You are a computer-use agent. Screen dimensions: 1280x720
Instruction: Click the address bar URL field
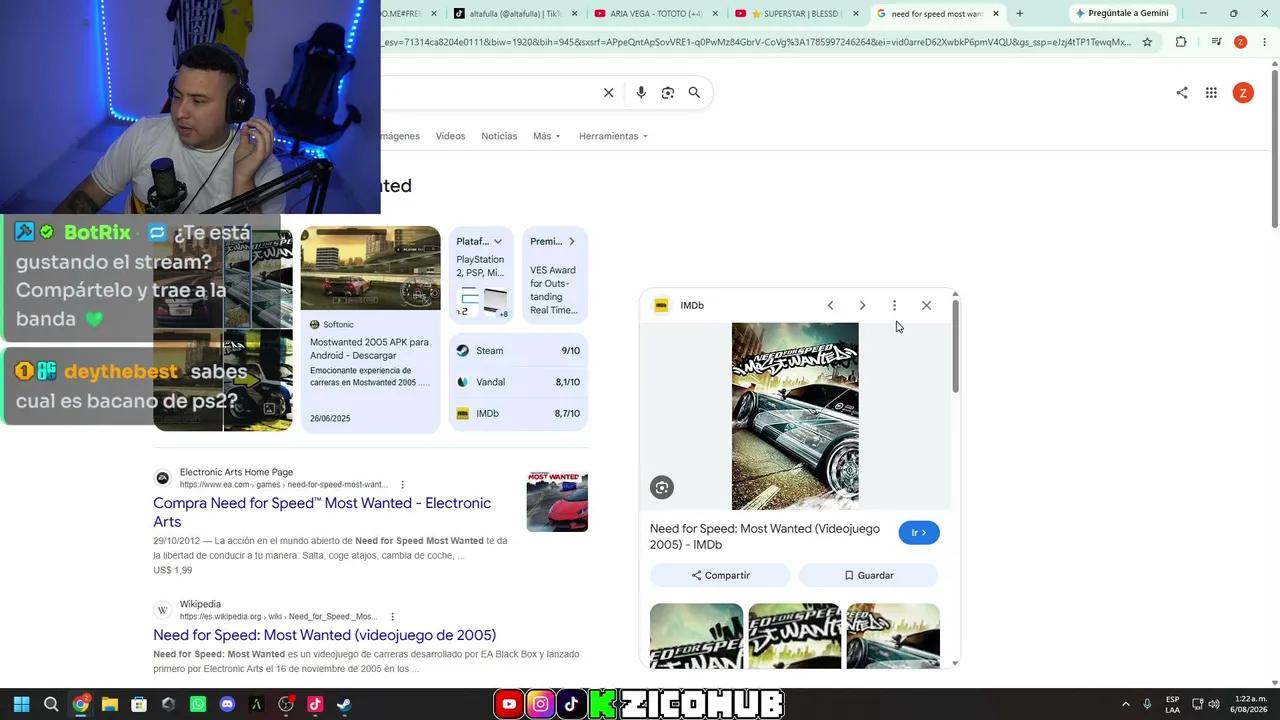(755, 42)
